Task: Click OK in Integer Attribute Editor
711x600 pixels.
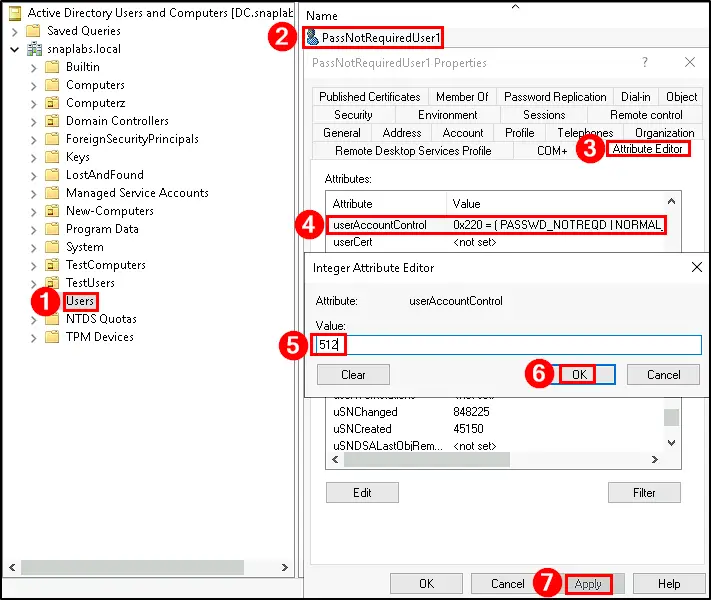Action: pos(580,375)
